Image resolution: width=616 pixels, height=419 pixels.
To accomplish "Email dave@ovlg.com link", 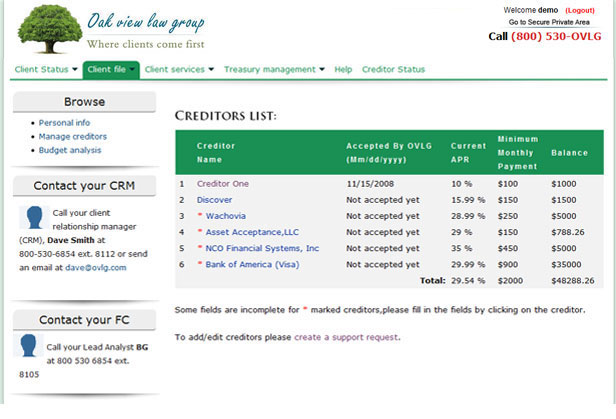I will pyautogui.click(x=96, y=268).
